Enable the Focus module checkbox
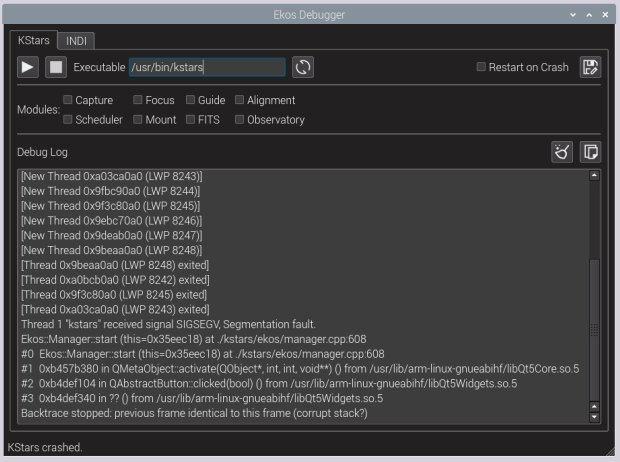620x462 pixels. pos(137,100)
